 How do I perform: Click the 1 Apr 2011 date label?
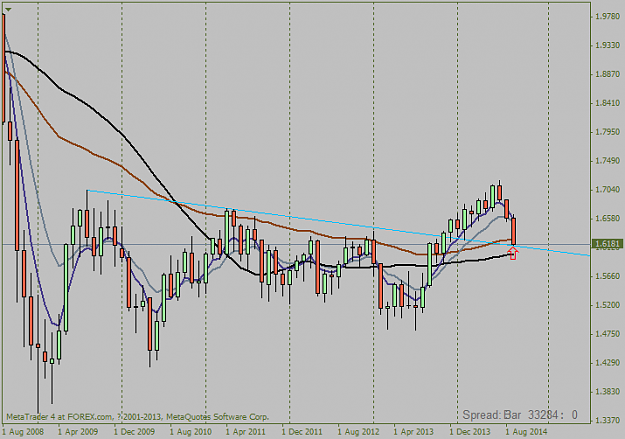246,432
